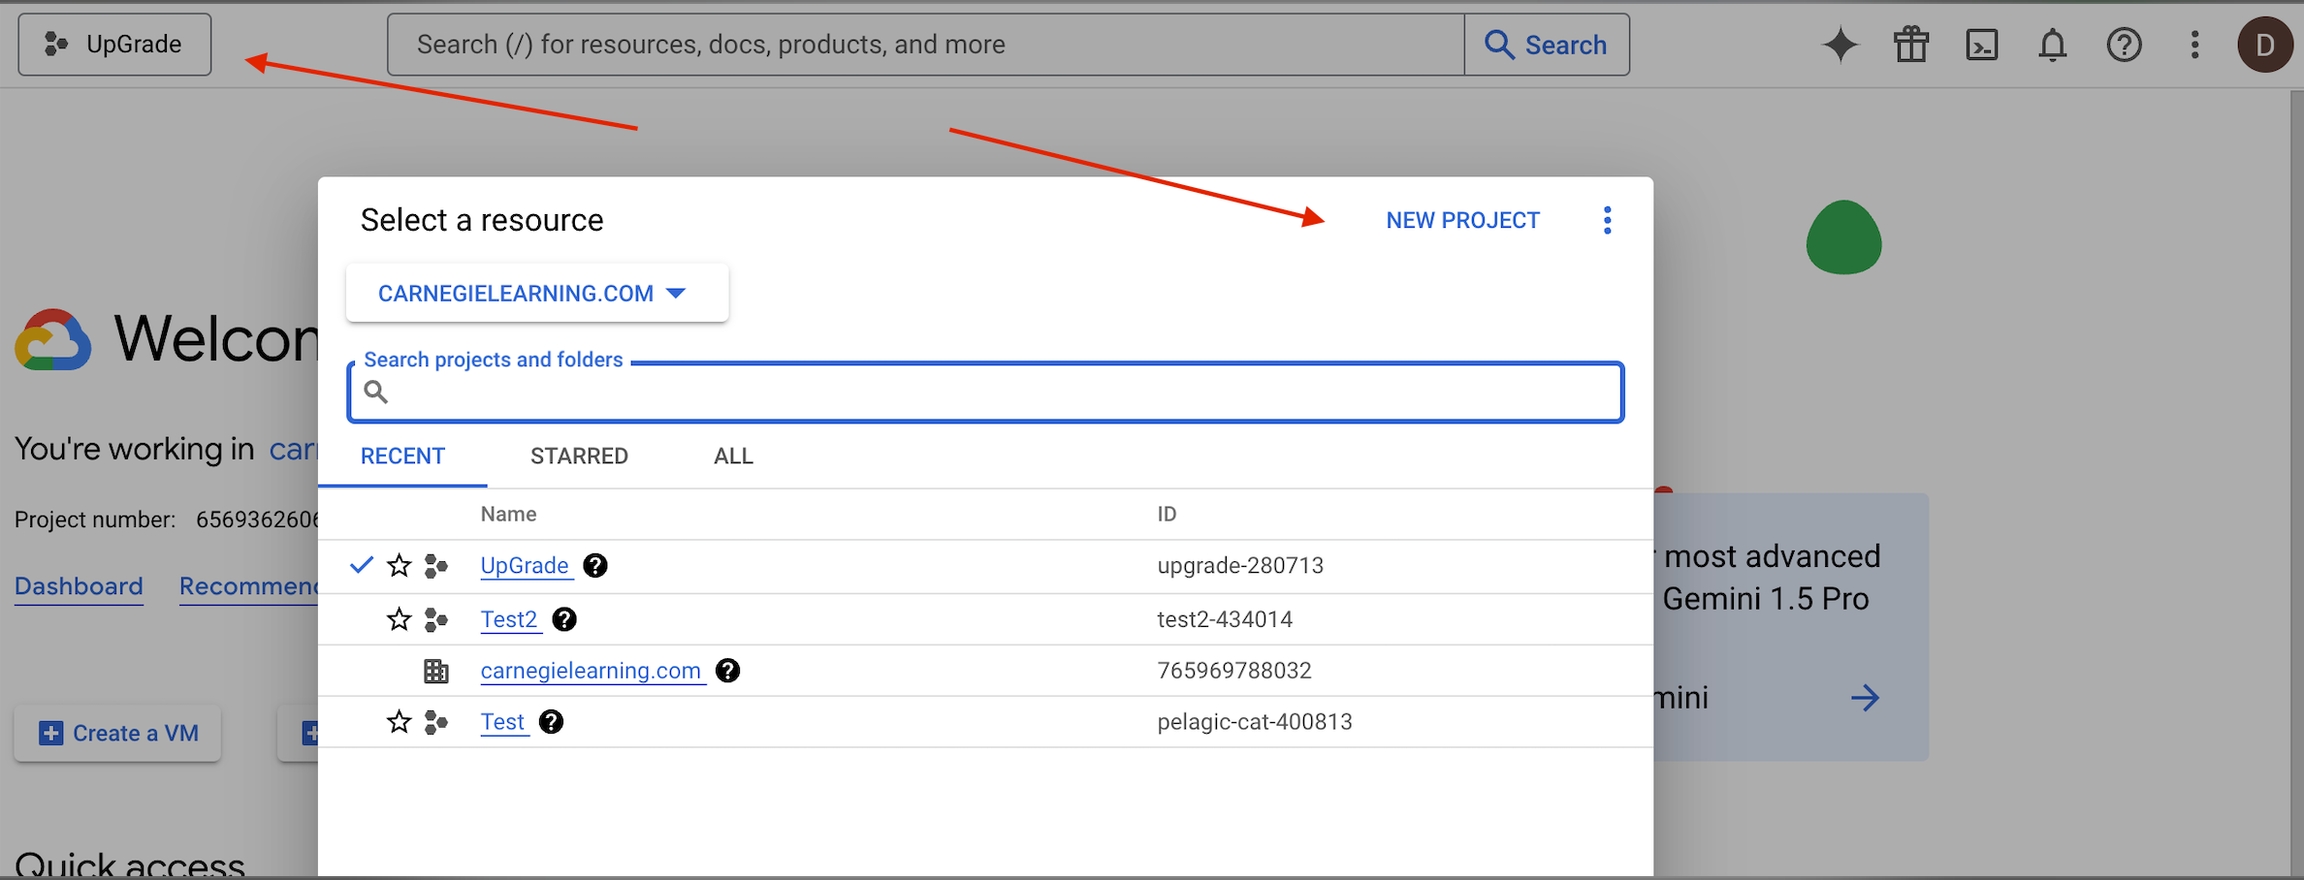This screenshot has height=880, width=2304.
Task: Click the gift free trial icon
Action: (x=1911, y=45)
